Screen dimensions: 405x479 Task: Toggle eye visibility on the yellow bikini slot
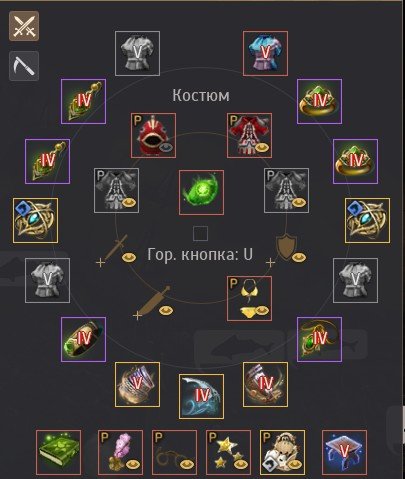tap(262, 310)
